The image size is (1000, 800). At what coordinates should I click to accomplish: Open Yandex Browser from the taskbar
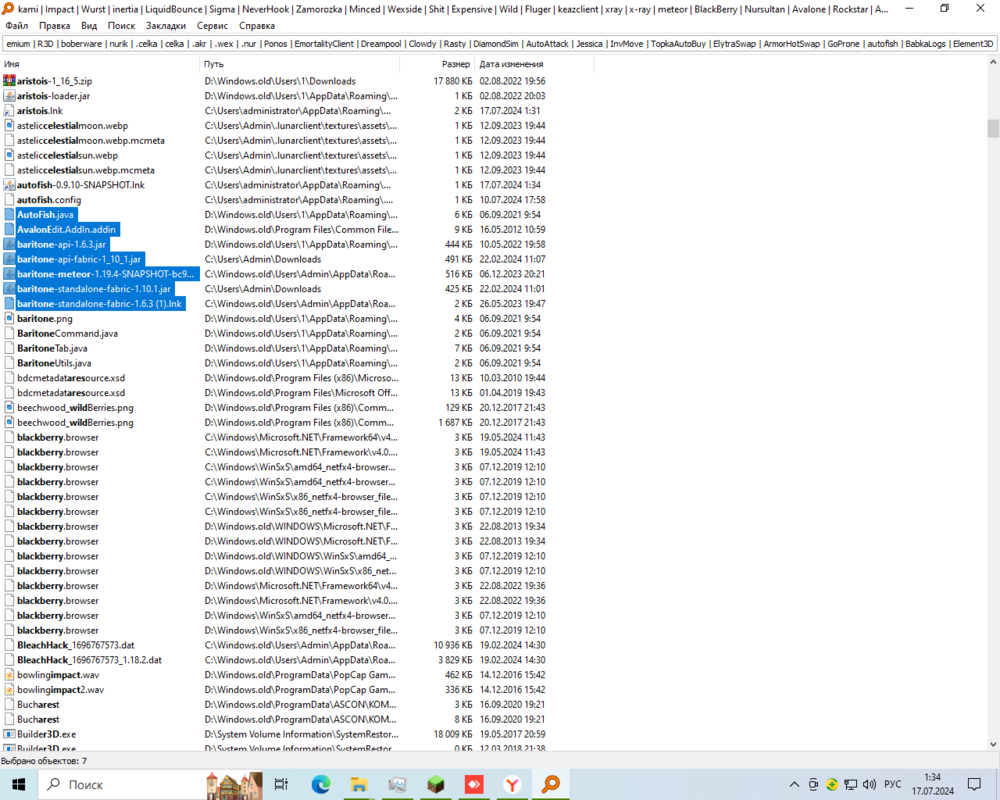[x=512, y=784]
